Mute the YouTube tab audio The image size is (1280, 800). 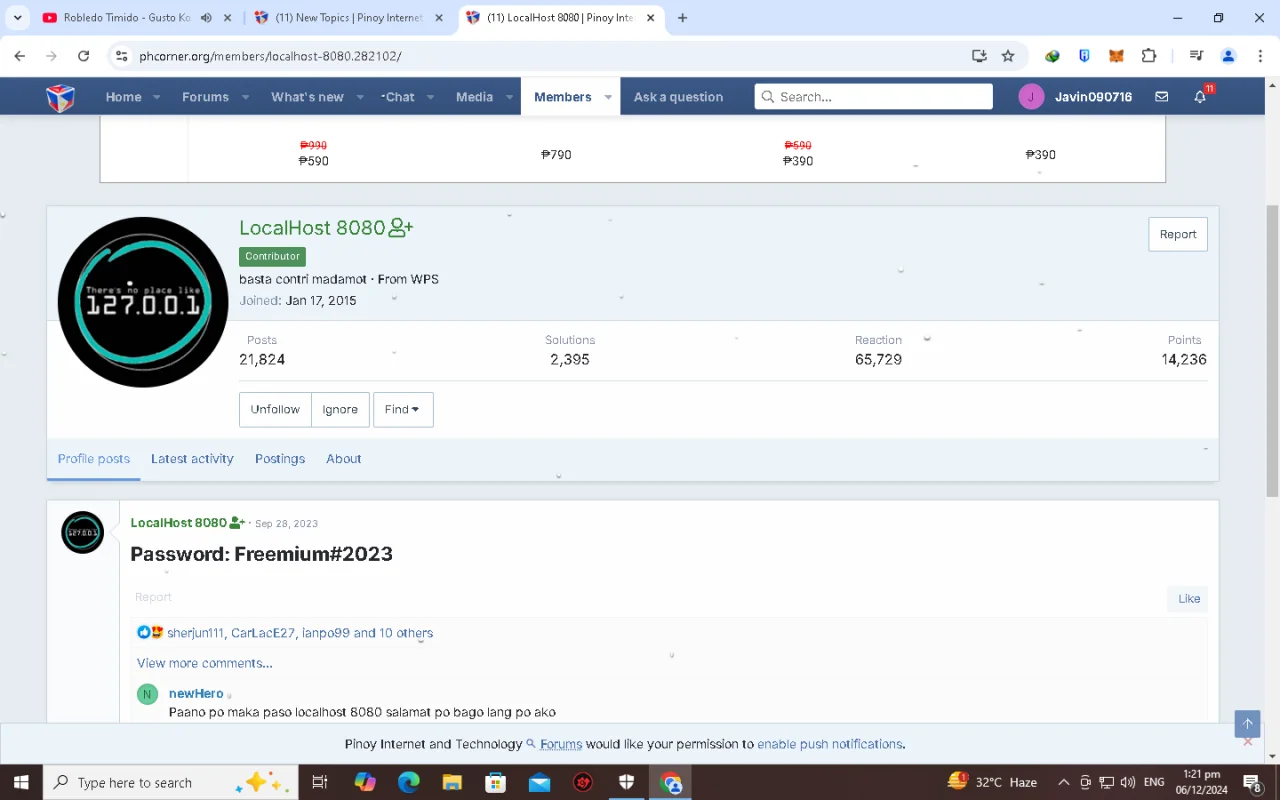tap(206, 18)
